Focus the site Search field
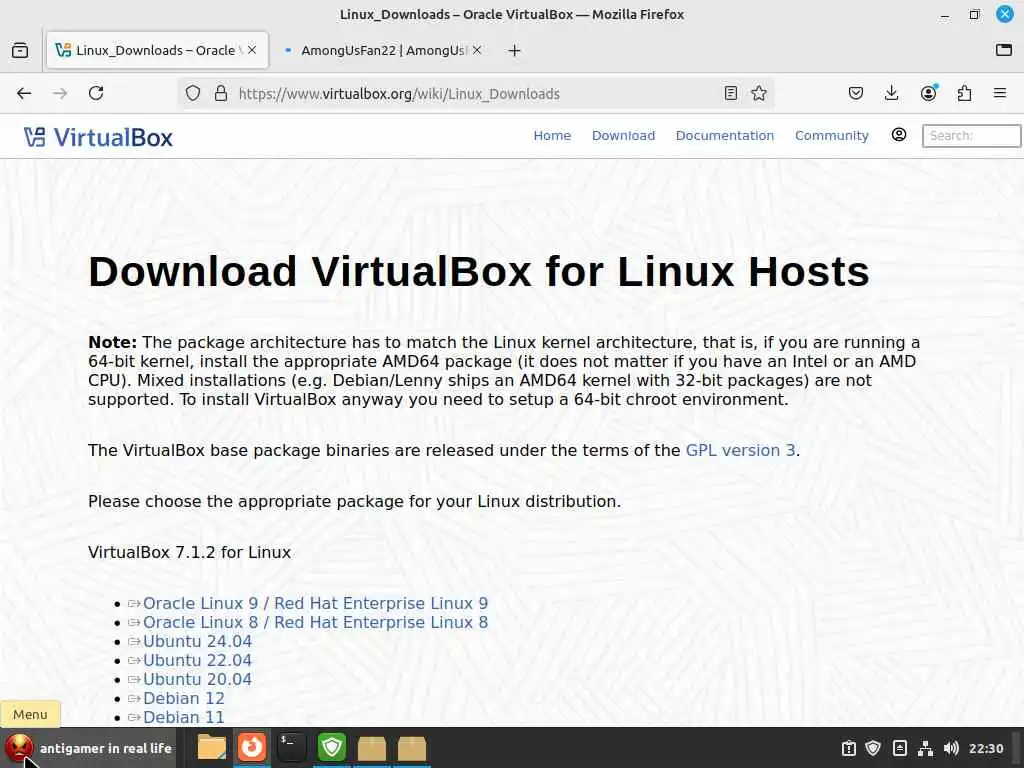Image resolution: width=1024 pixels, height=768 pixels. [x=971, y=136]
